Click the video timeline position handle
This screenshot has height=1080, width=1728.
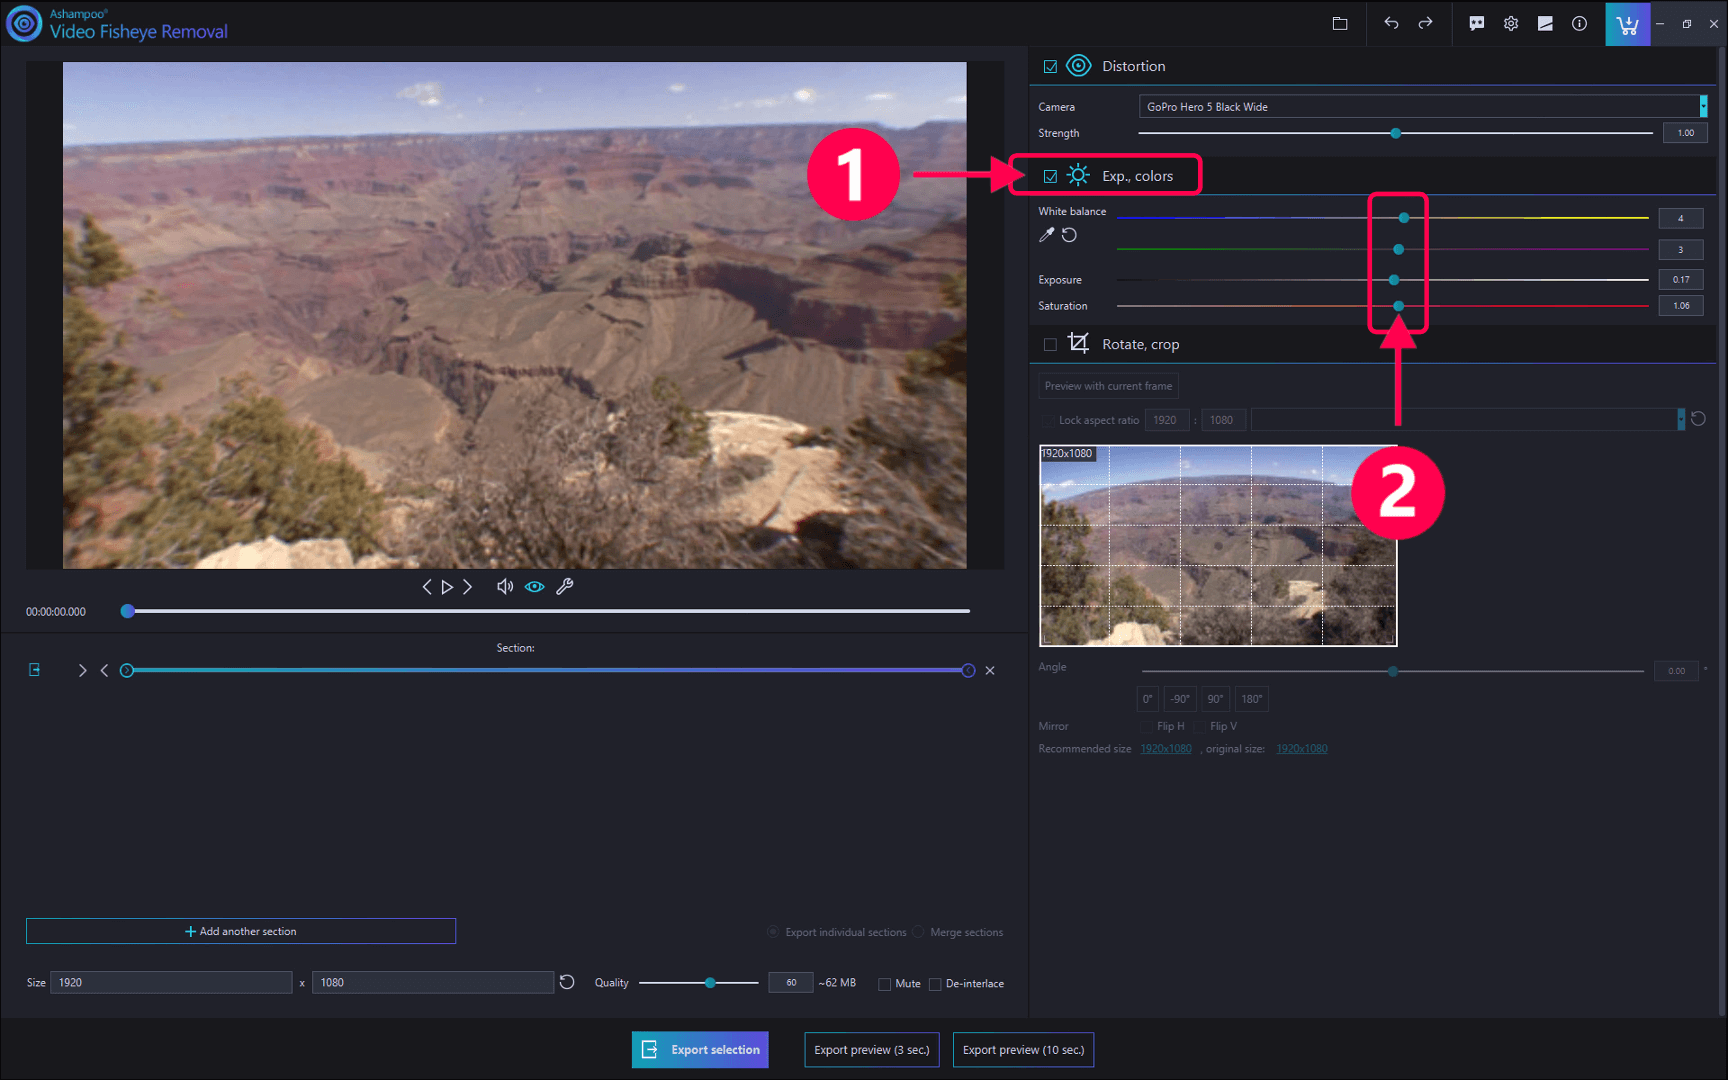[128, 611]
